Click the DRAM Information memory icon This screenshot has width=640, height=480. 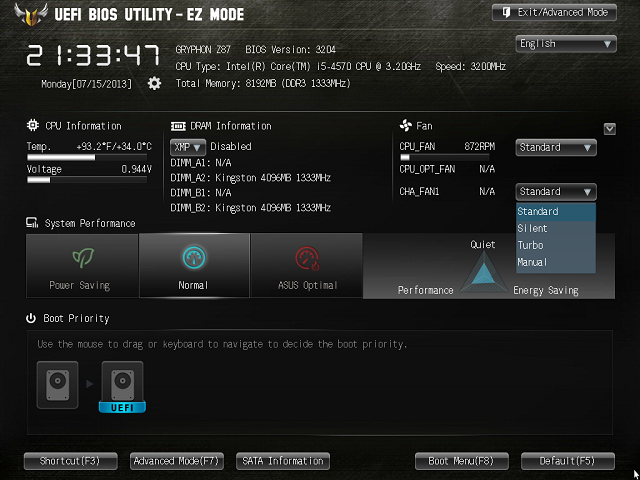point(178,127)
